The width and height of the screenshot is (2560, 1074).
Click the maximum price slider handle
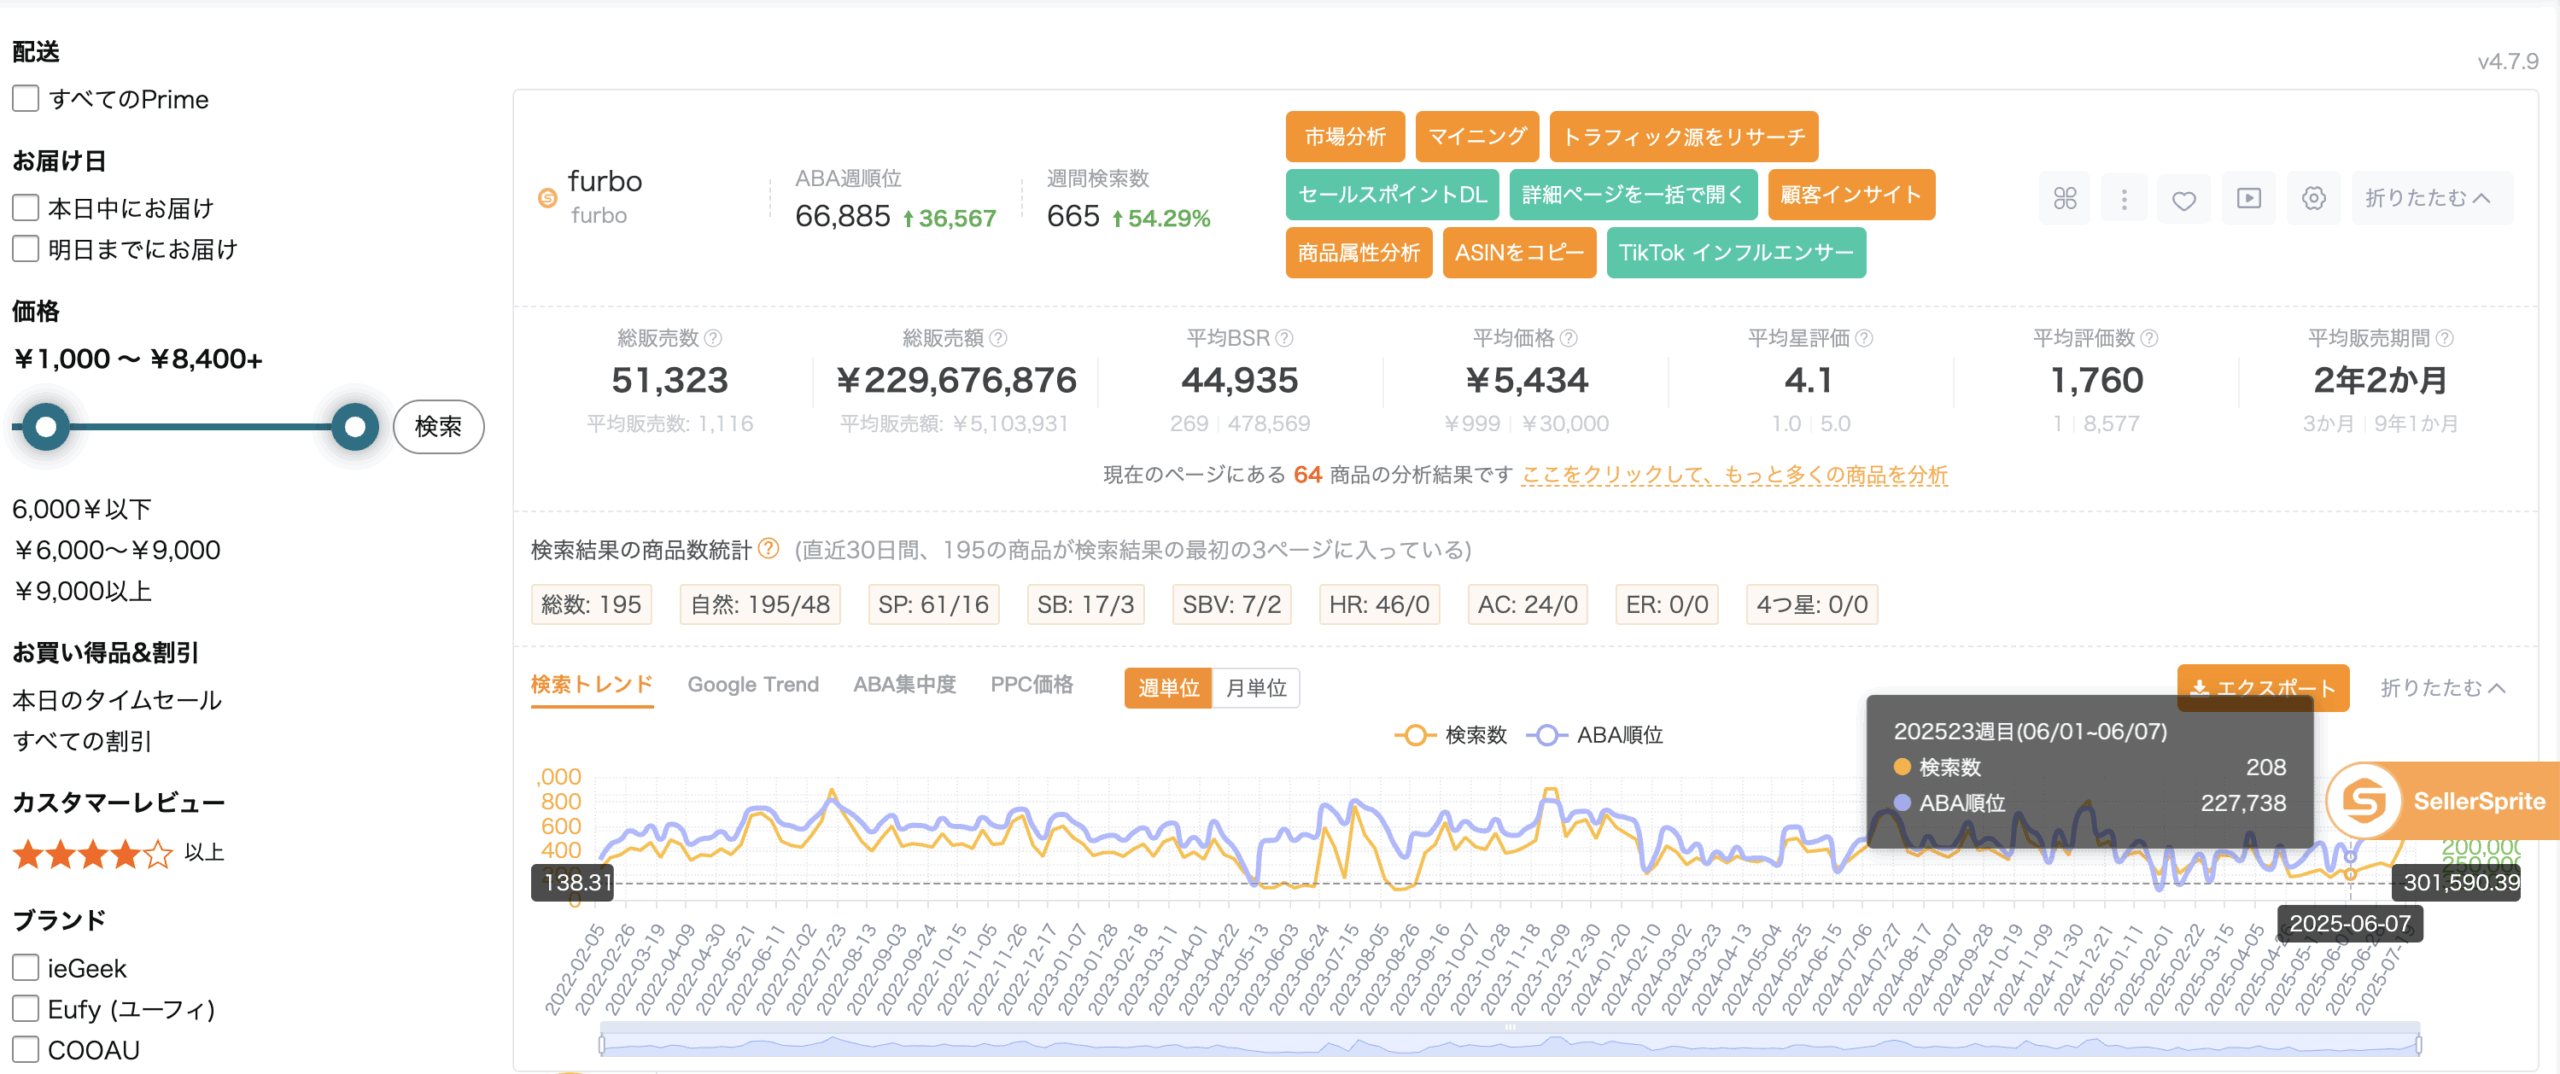[354, 427]
